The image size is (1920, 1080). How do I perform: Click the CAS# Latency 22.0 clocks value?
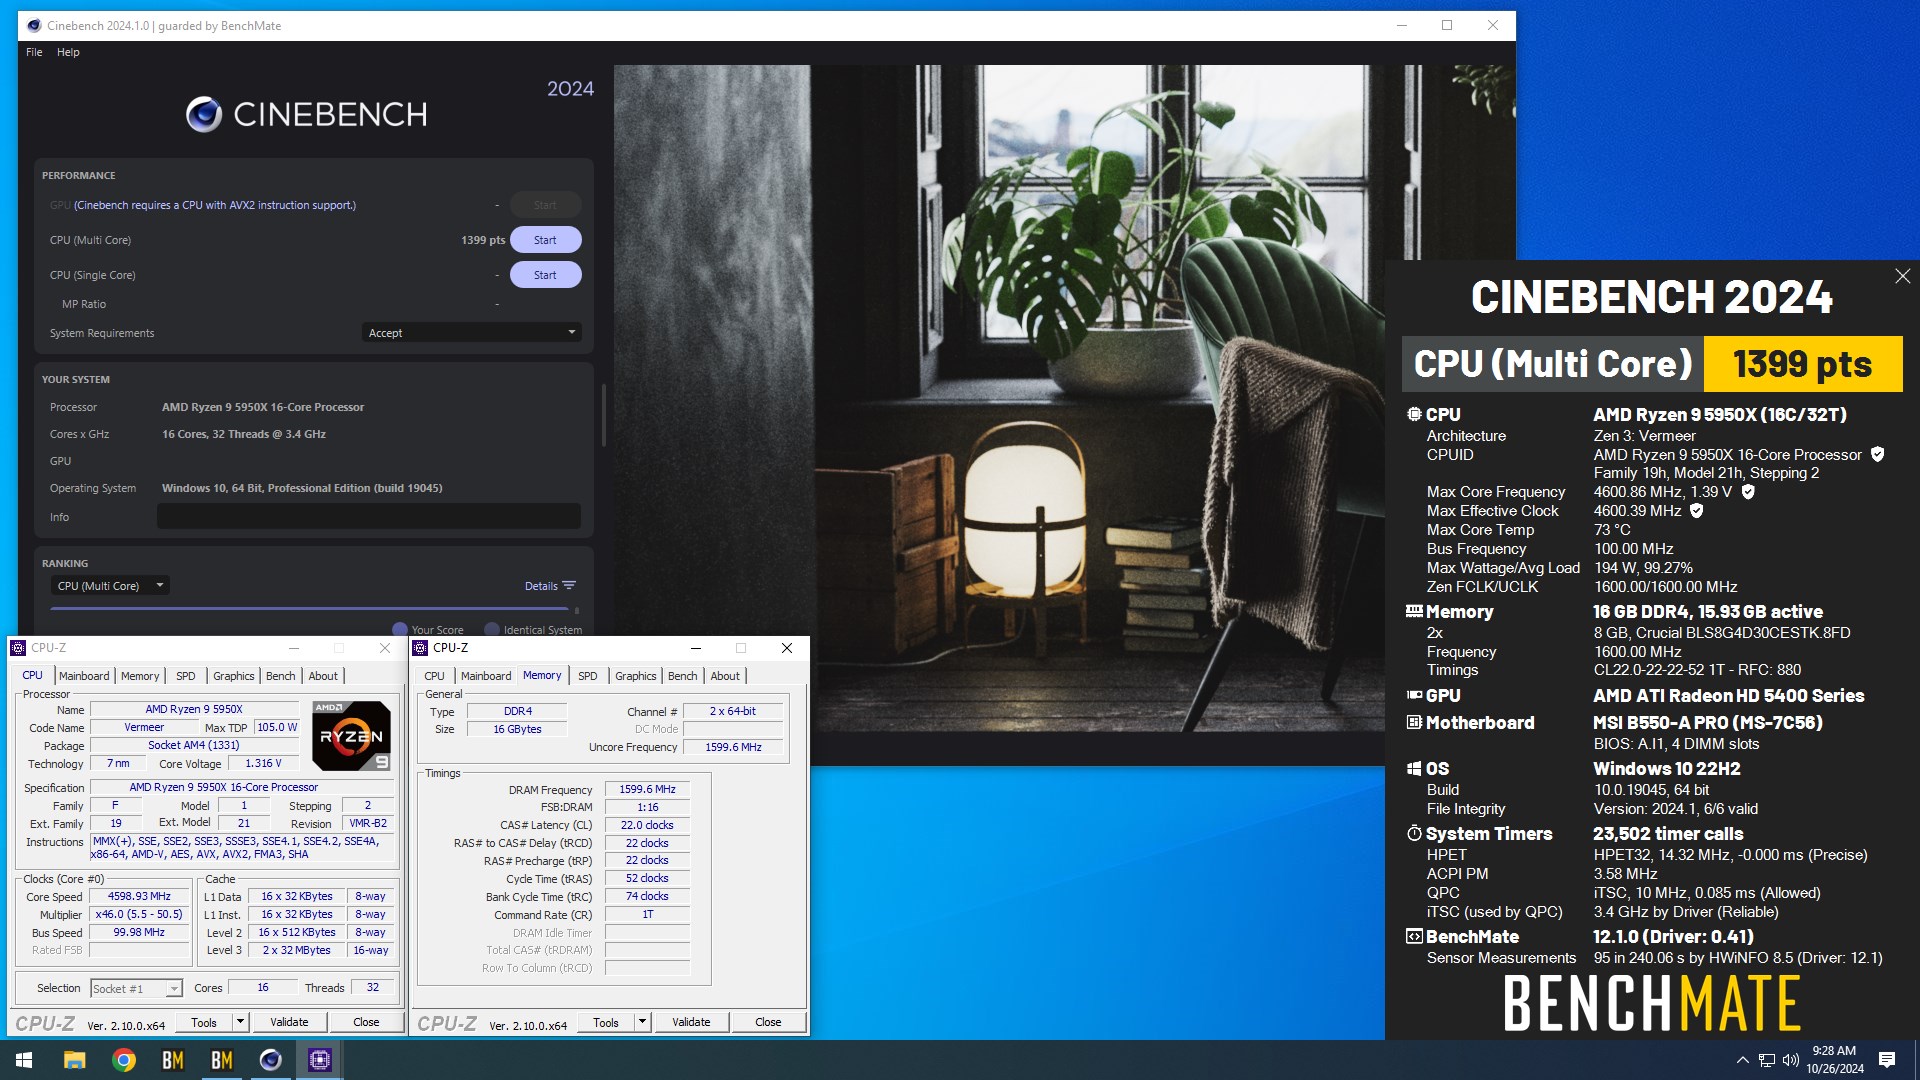[x=647, y=825]
